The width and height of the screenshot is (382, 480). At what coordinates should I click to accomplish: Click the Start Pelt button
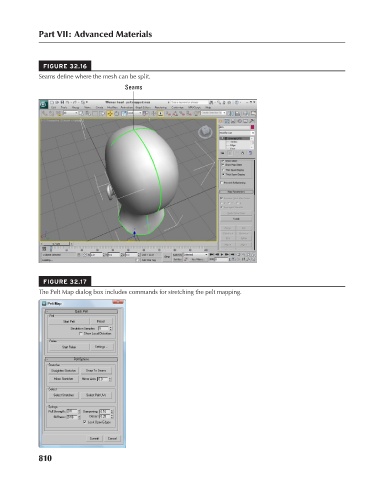click(69, 321)
